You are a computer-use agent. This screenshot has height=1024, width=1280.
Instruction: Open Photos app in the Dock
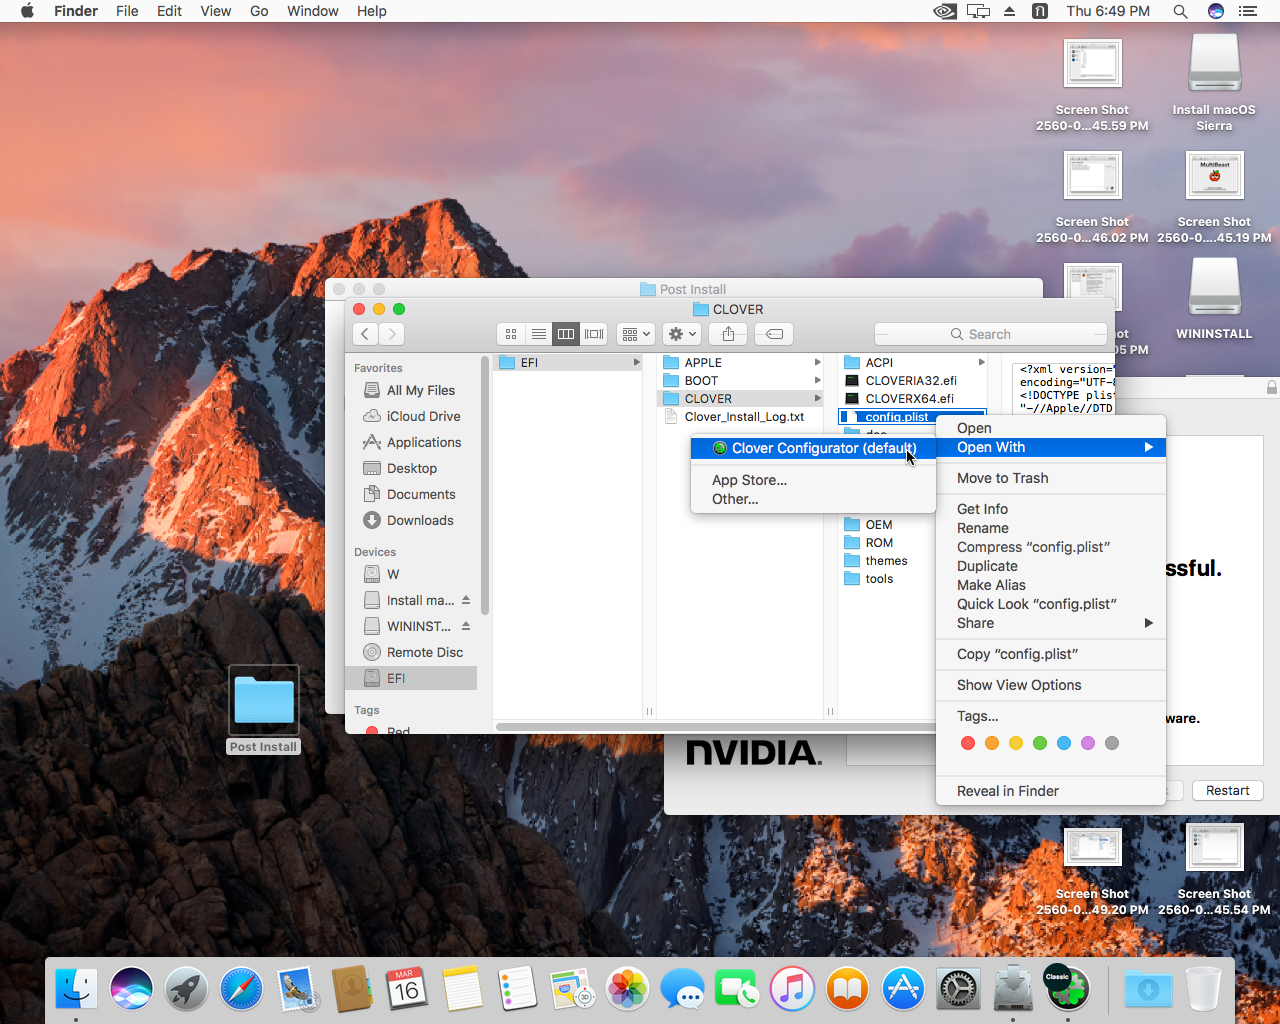627,989
